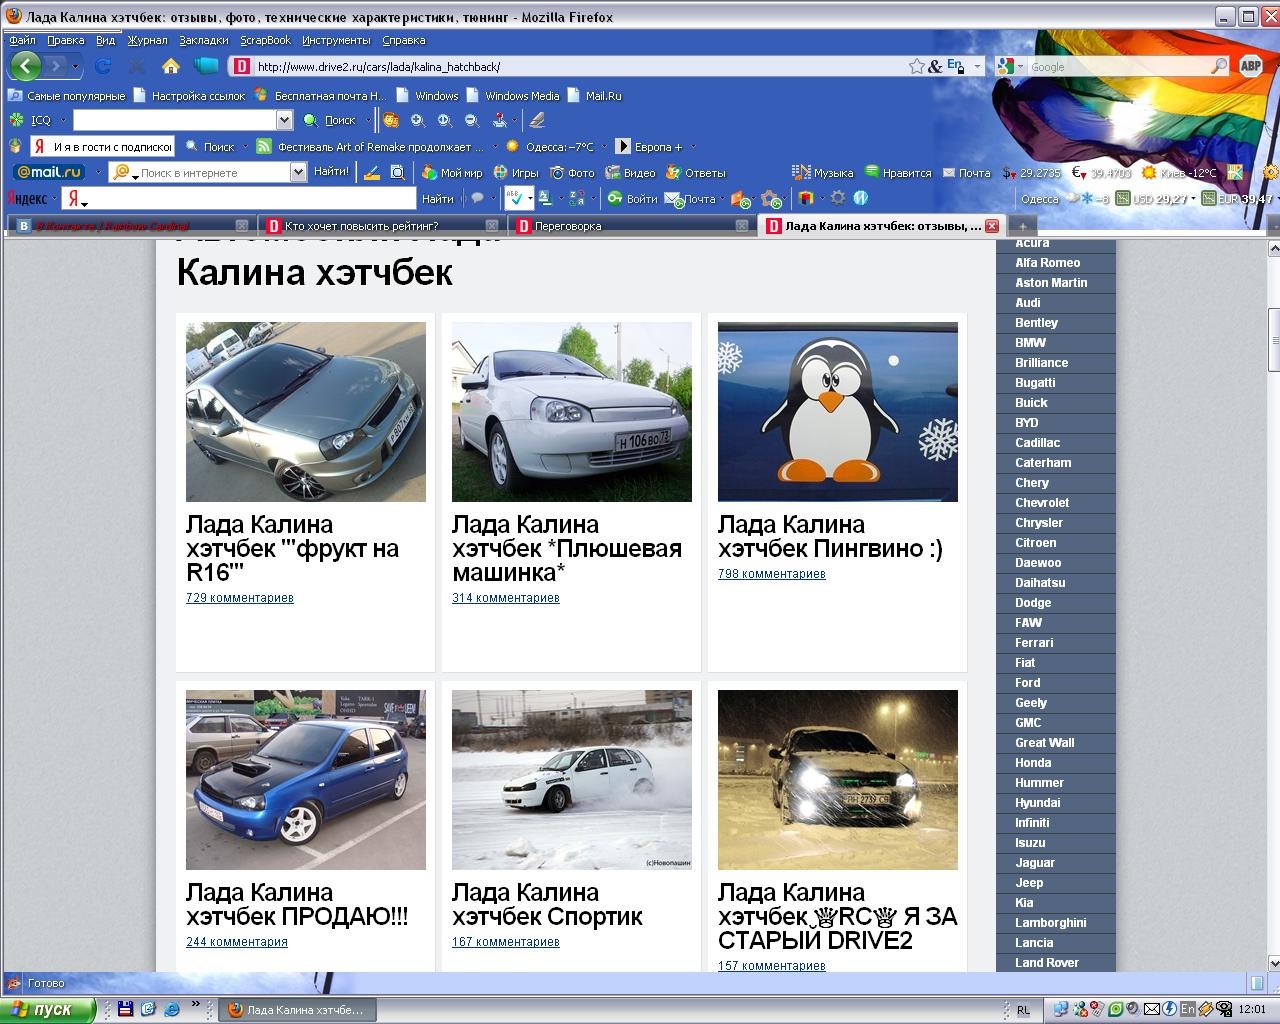Open the penguin sticker car thumbnail
This screenshot has width=1280, height=1024.
click(x=838, y=412)
